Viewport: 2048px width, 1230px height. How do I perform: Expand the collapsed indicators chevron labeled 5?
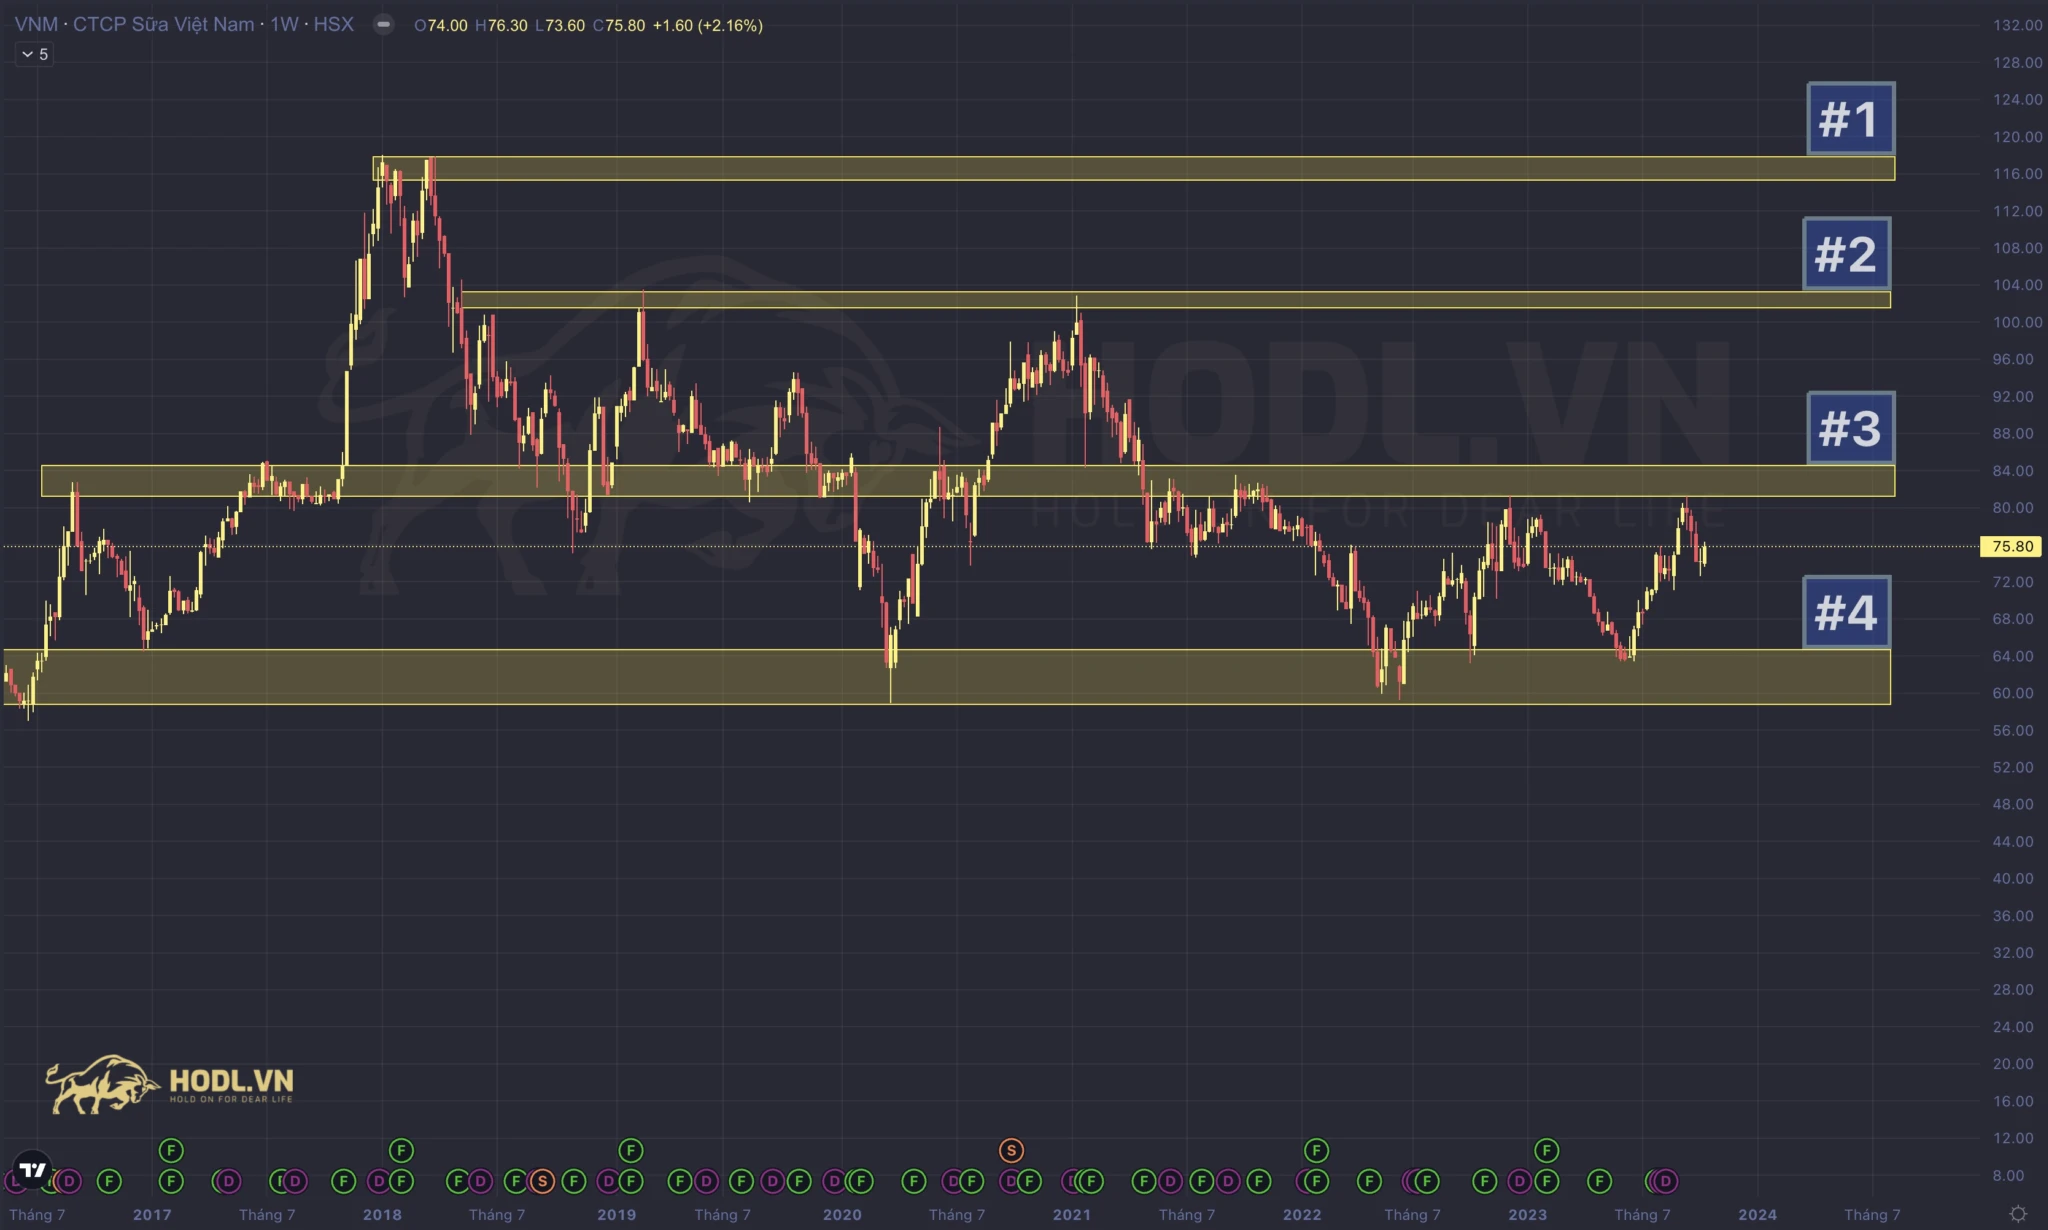34,54
